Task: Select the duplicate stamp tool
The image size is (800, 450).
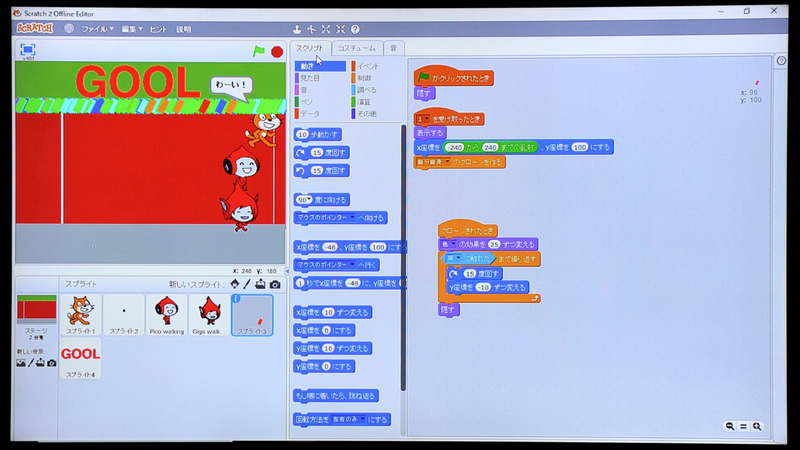Action: [x=296, y=29]
